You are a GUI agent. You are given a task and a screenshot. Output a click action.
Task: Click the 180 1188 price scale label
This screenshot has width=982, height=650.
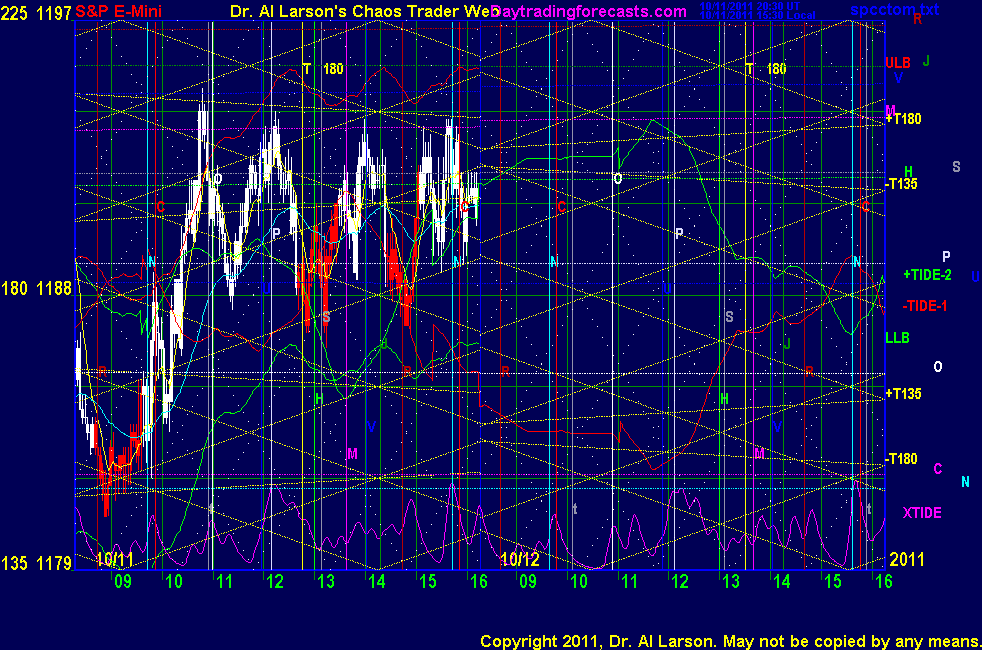(x=36, y=288)
